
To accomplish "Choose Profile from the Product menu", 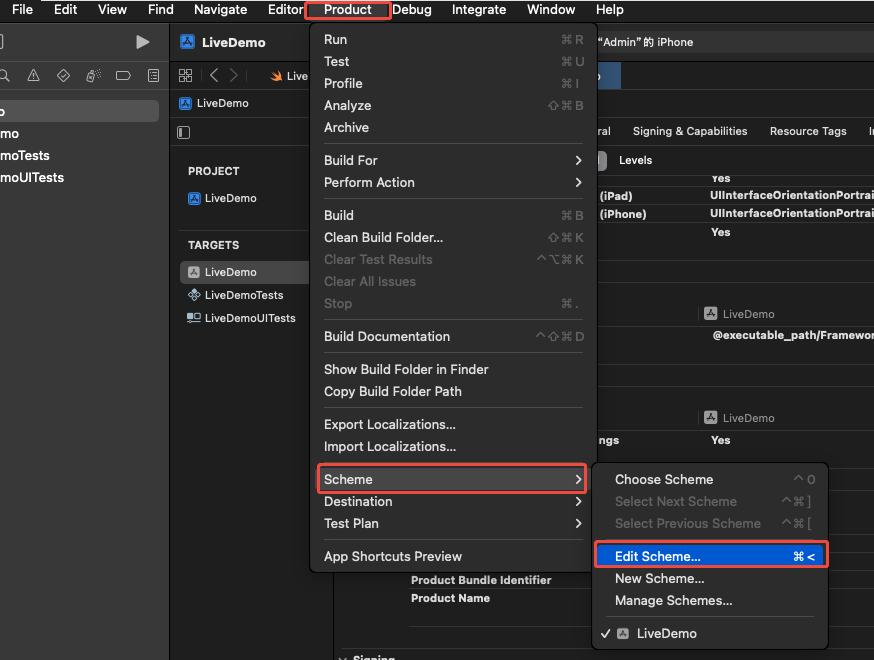I will [x=453, y=84].
